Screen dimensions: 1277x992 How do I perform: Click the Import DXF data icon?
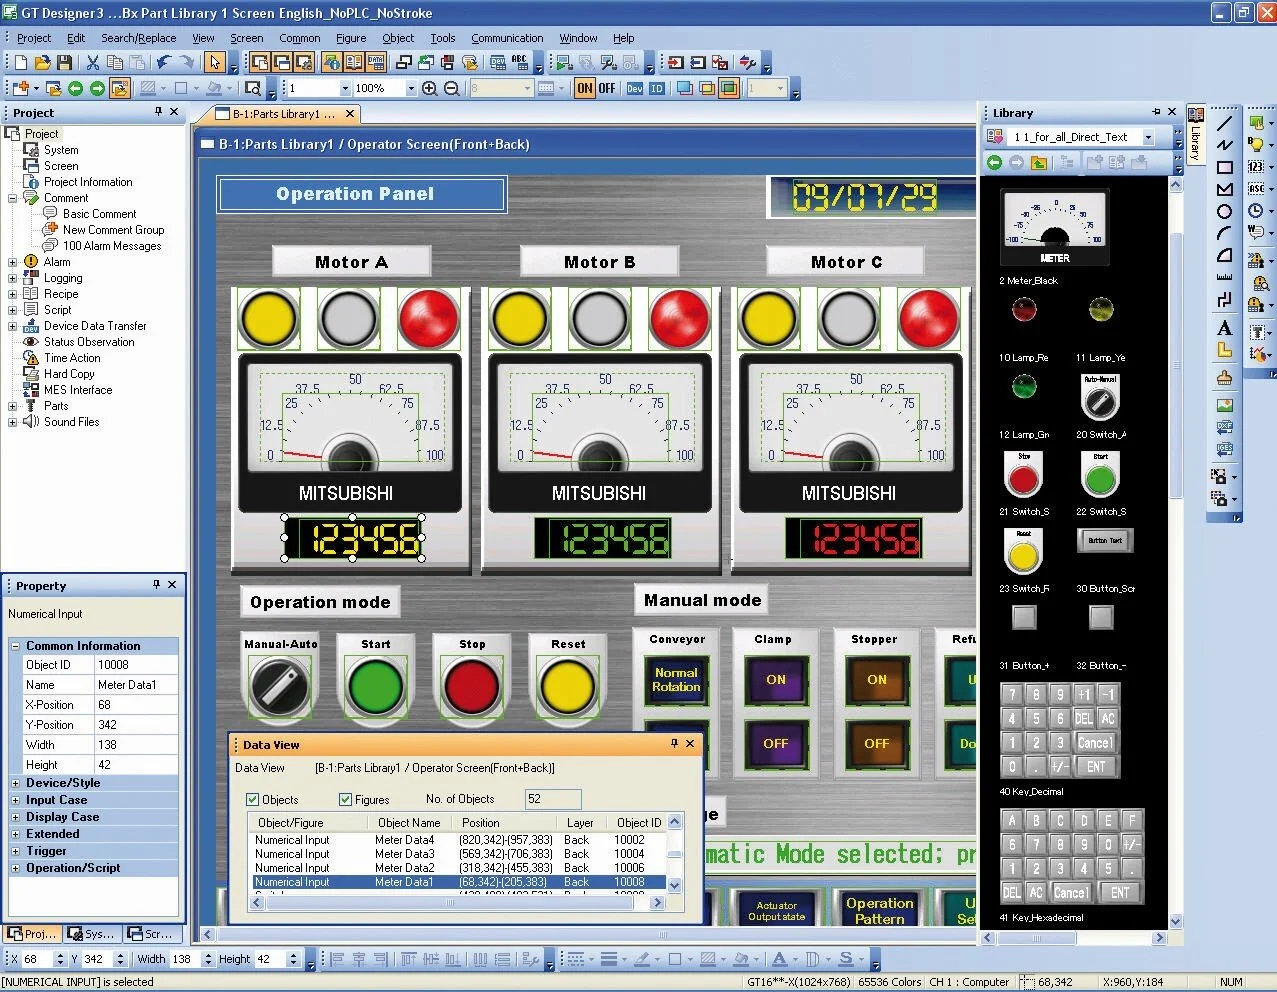coord(1224,427)
